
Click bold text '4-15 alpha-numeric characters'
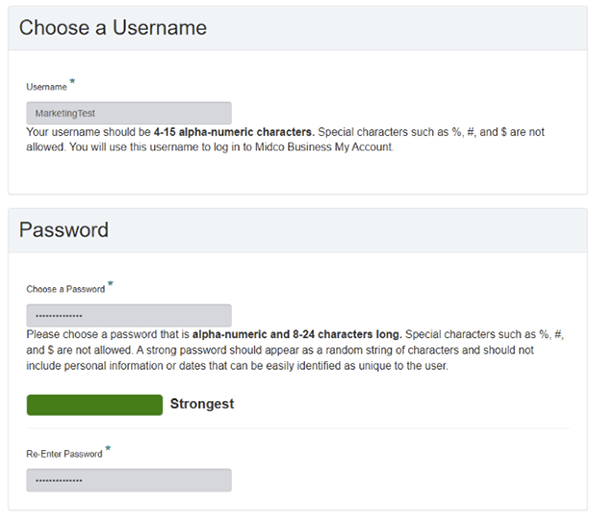234,132
